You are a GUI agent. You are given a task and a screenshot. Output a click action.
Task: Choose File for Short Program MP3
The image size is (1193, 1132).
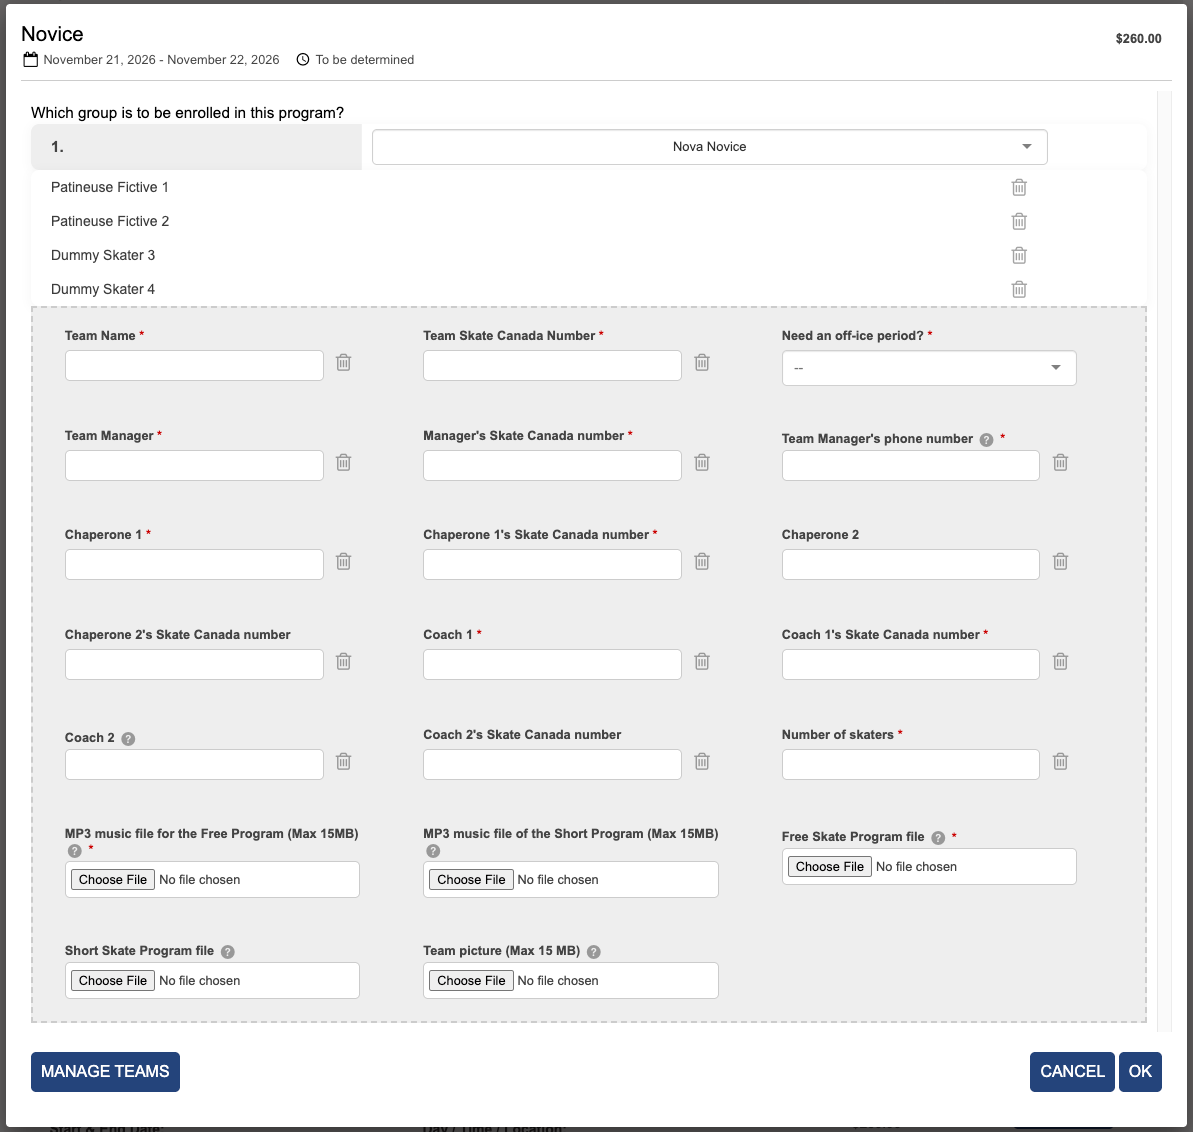(x=471, y=879)
